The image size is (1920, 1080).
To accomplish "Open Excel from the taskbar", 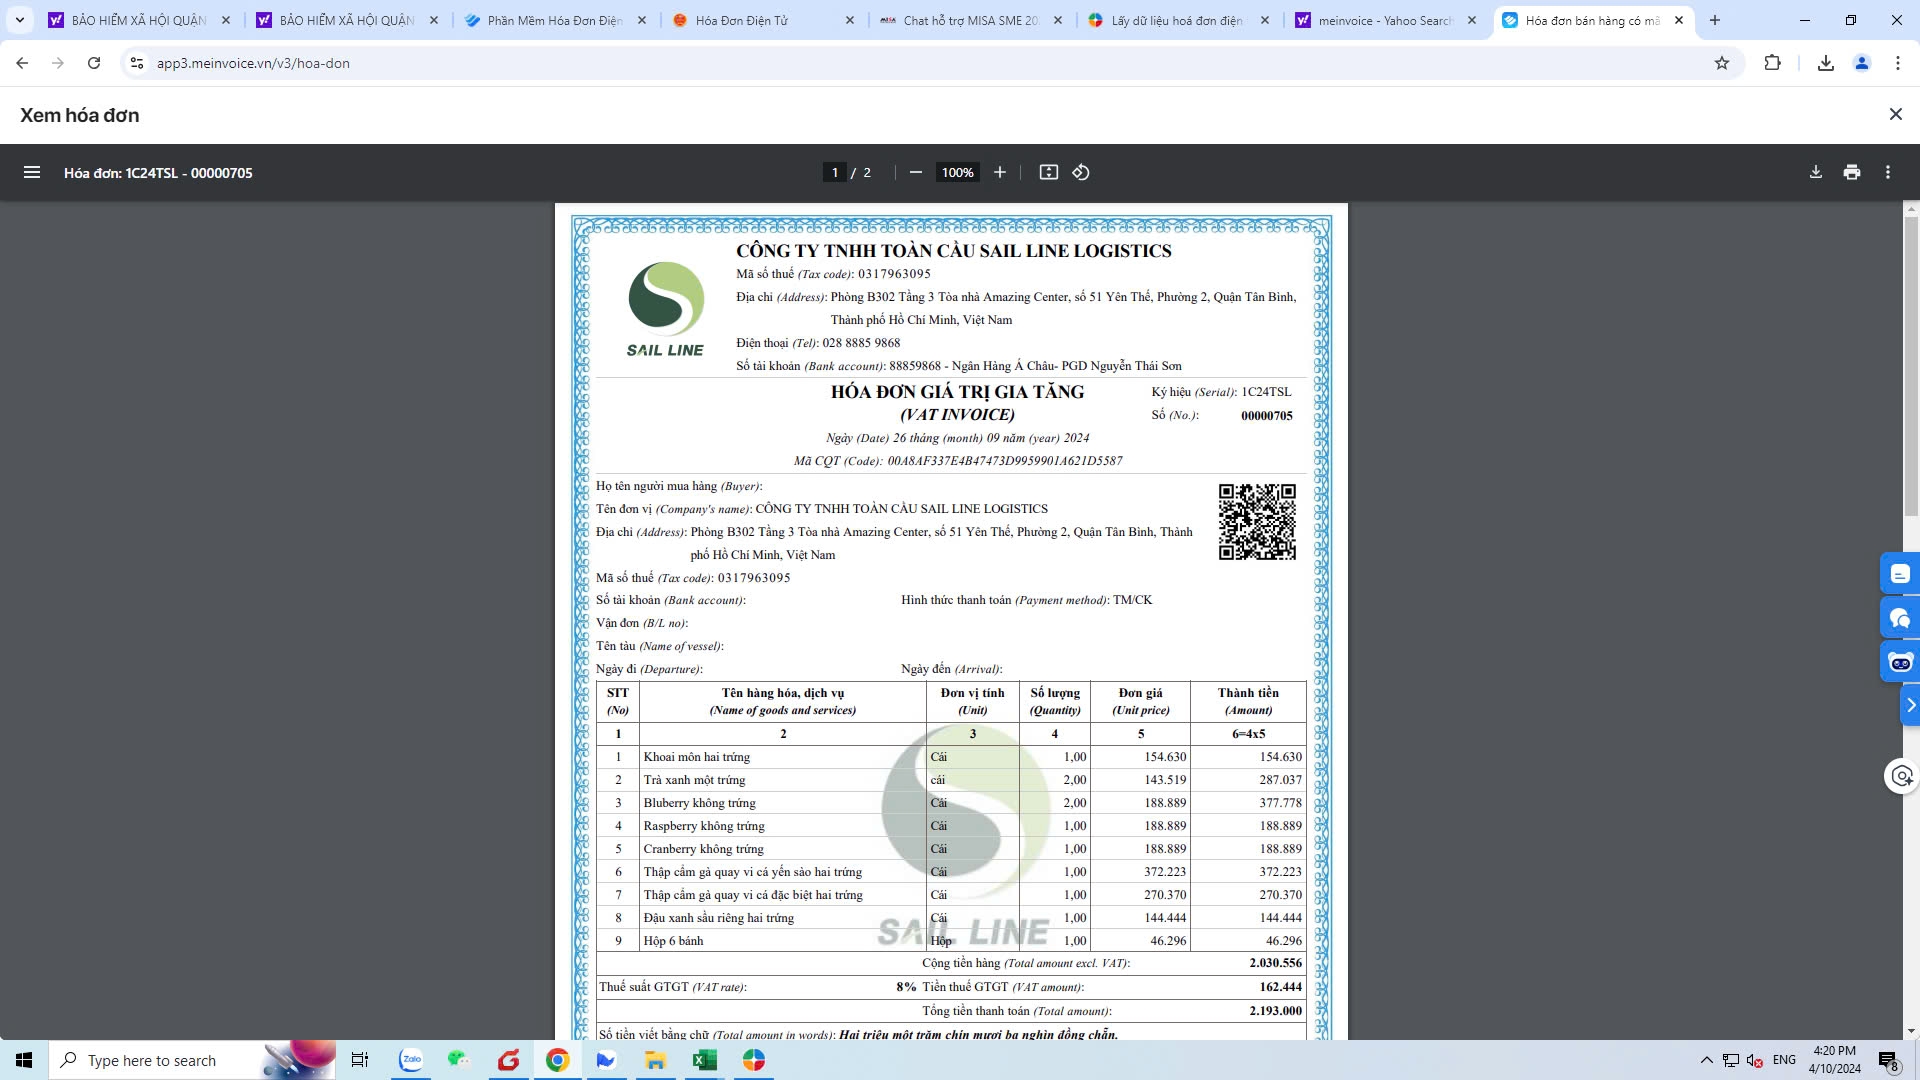I will click(705, 1060).
